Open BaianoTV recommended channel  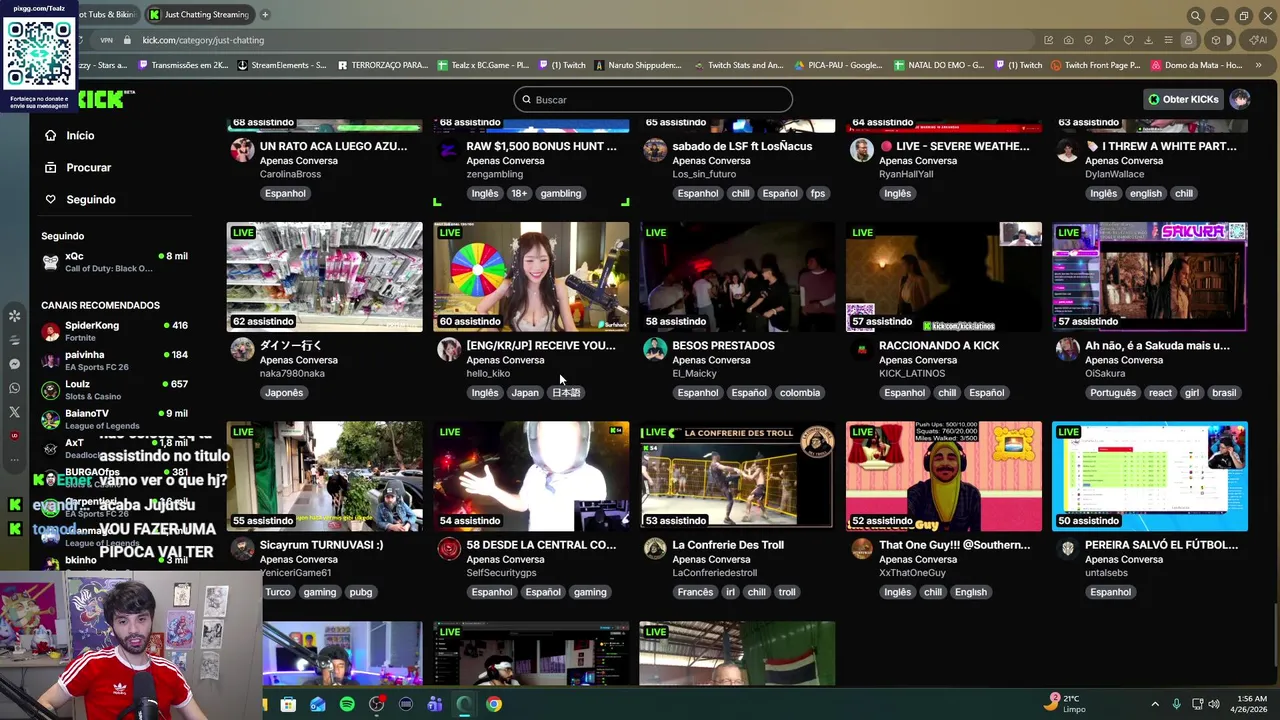114,419
